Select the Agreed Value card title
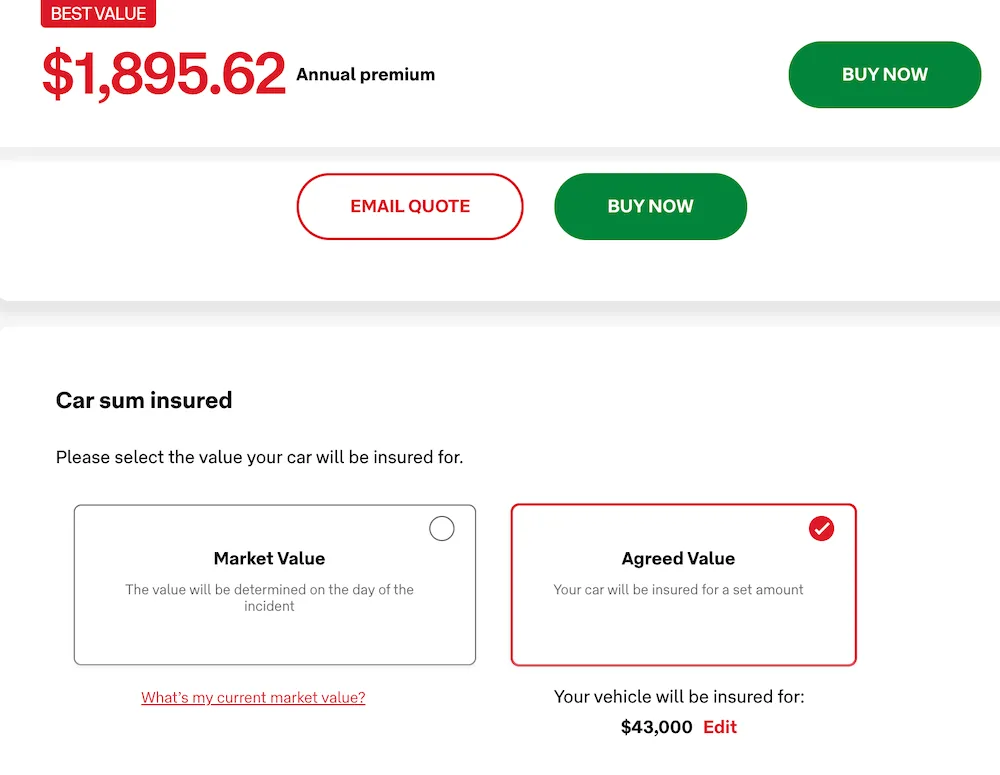Screen dimensions: 1000x775 tap(678, 559)
